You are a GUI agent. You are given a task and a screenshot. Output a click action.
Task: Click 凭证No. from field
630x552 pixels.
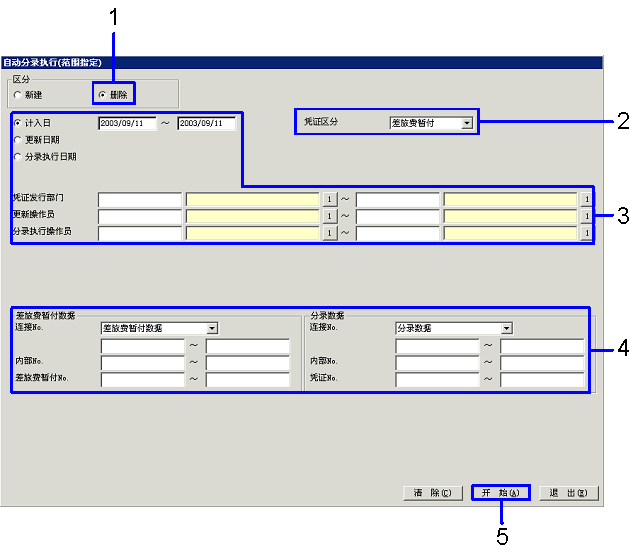tap(437, 379)
